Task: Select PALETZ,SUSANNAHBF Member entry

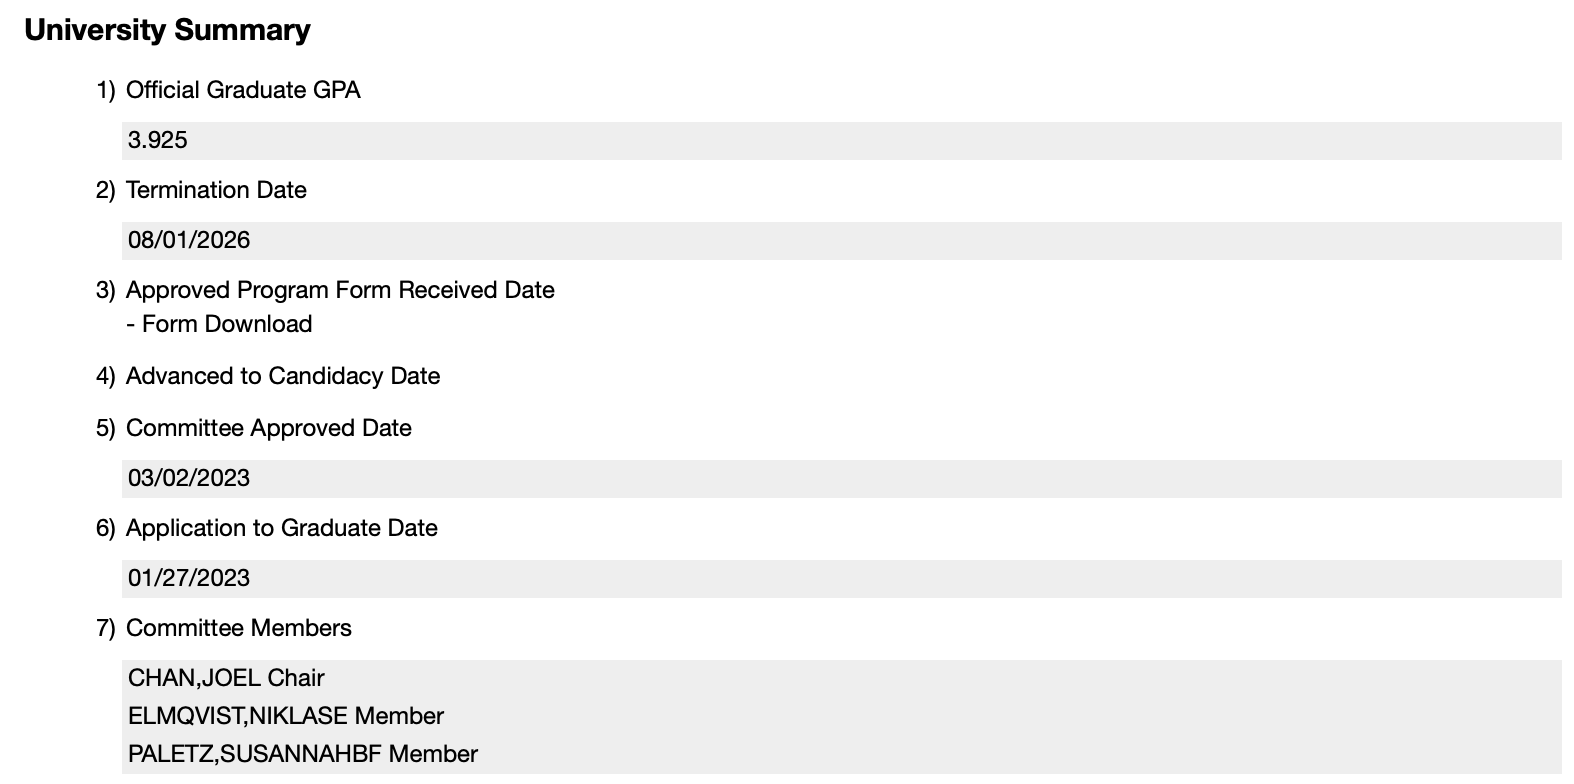Action: tap(303, 754)
